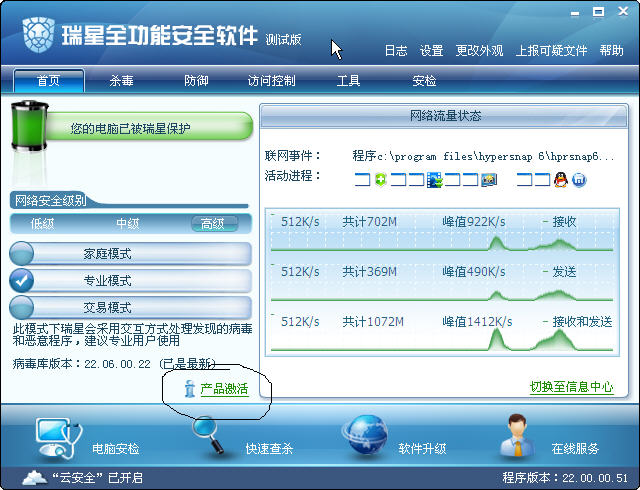Click the 接收 traffic graph
This screenshot has width=640, height=490.
442,232
